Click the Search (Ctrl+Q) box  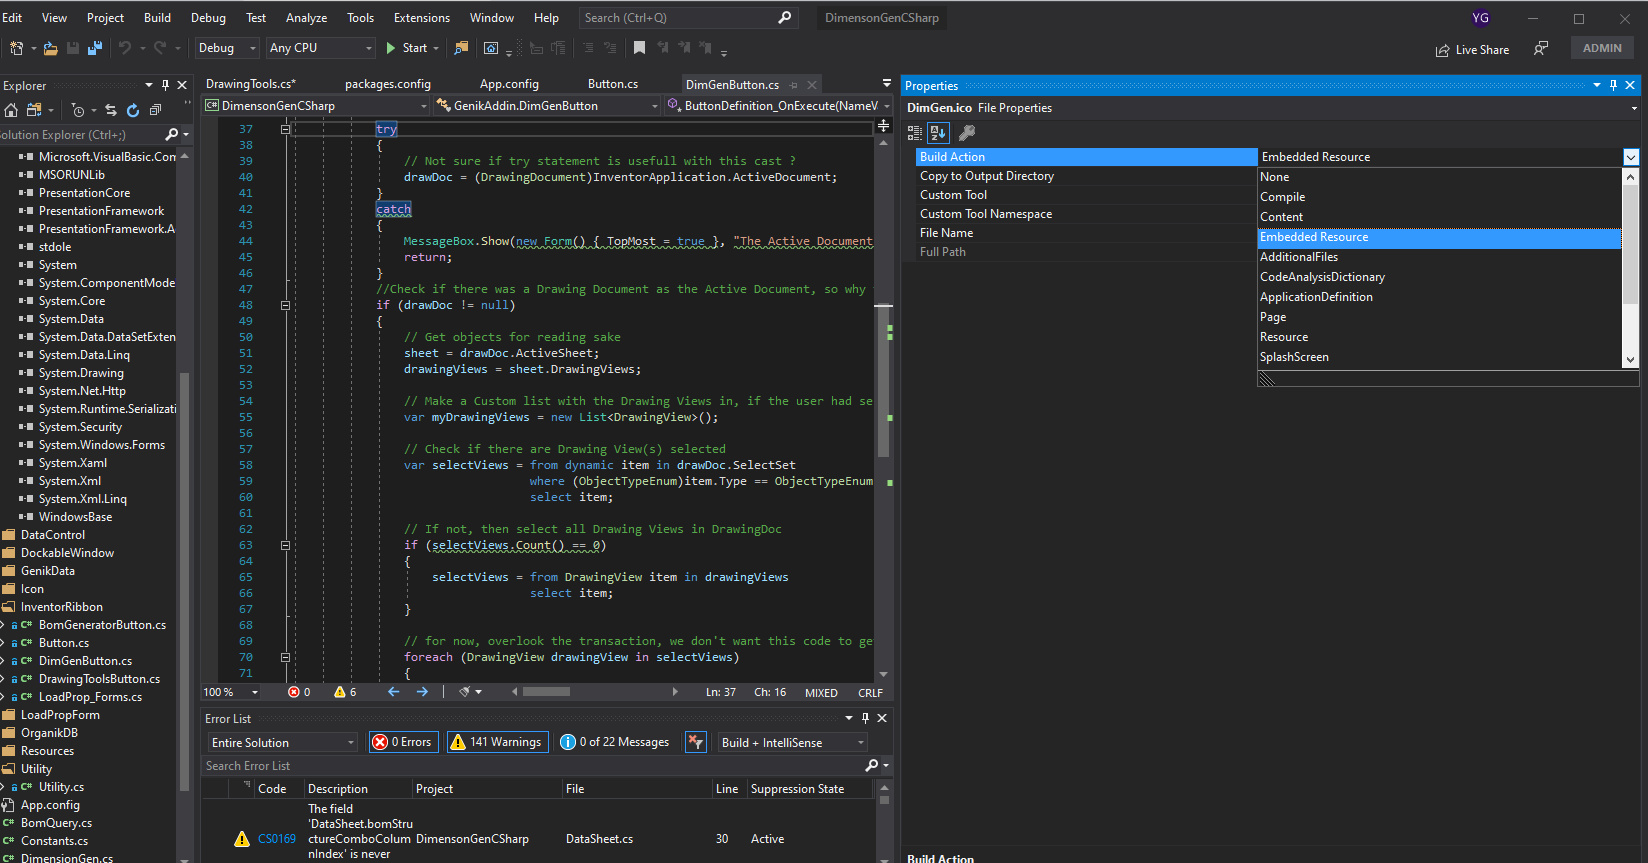click(x=688, y=18)
